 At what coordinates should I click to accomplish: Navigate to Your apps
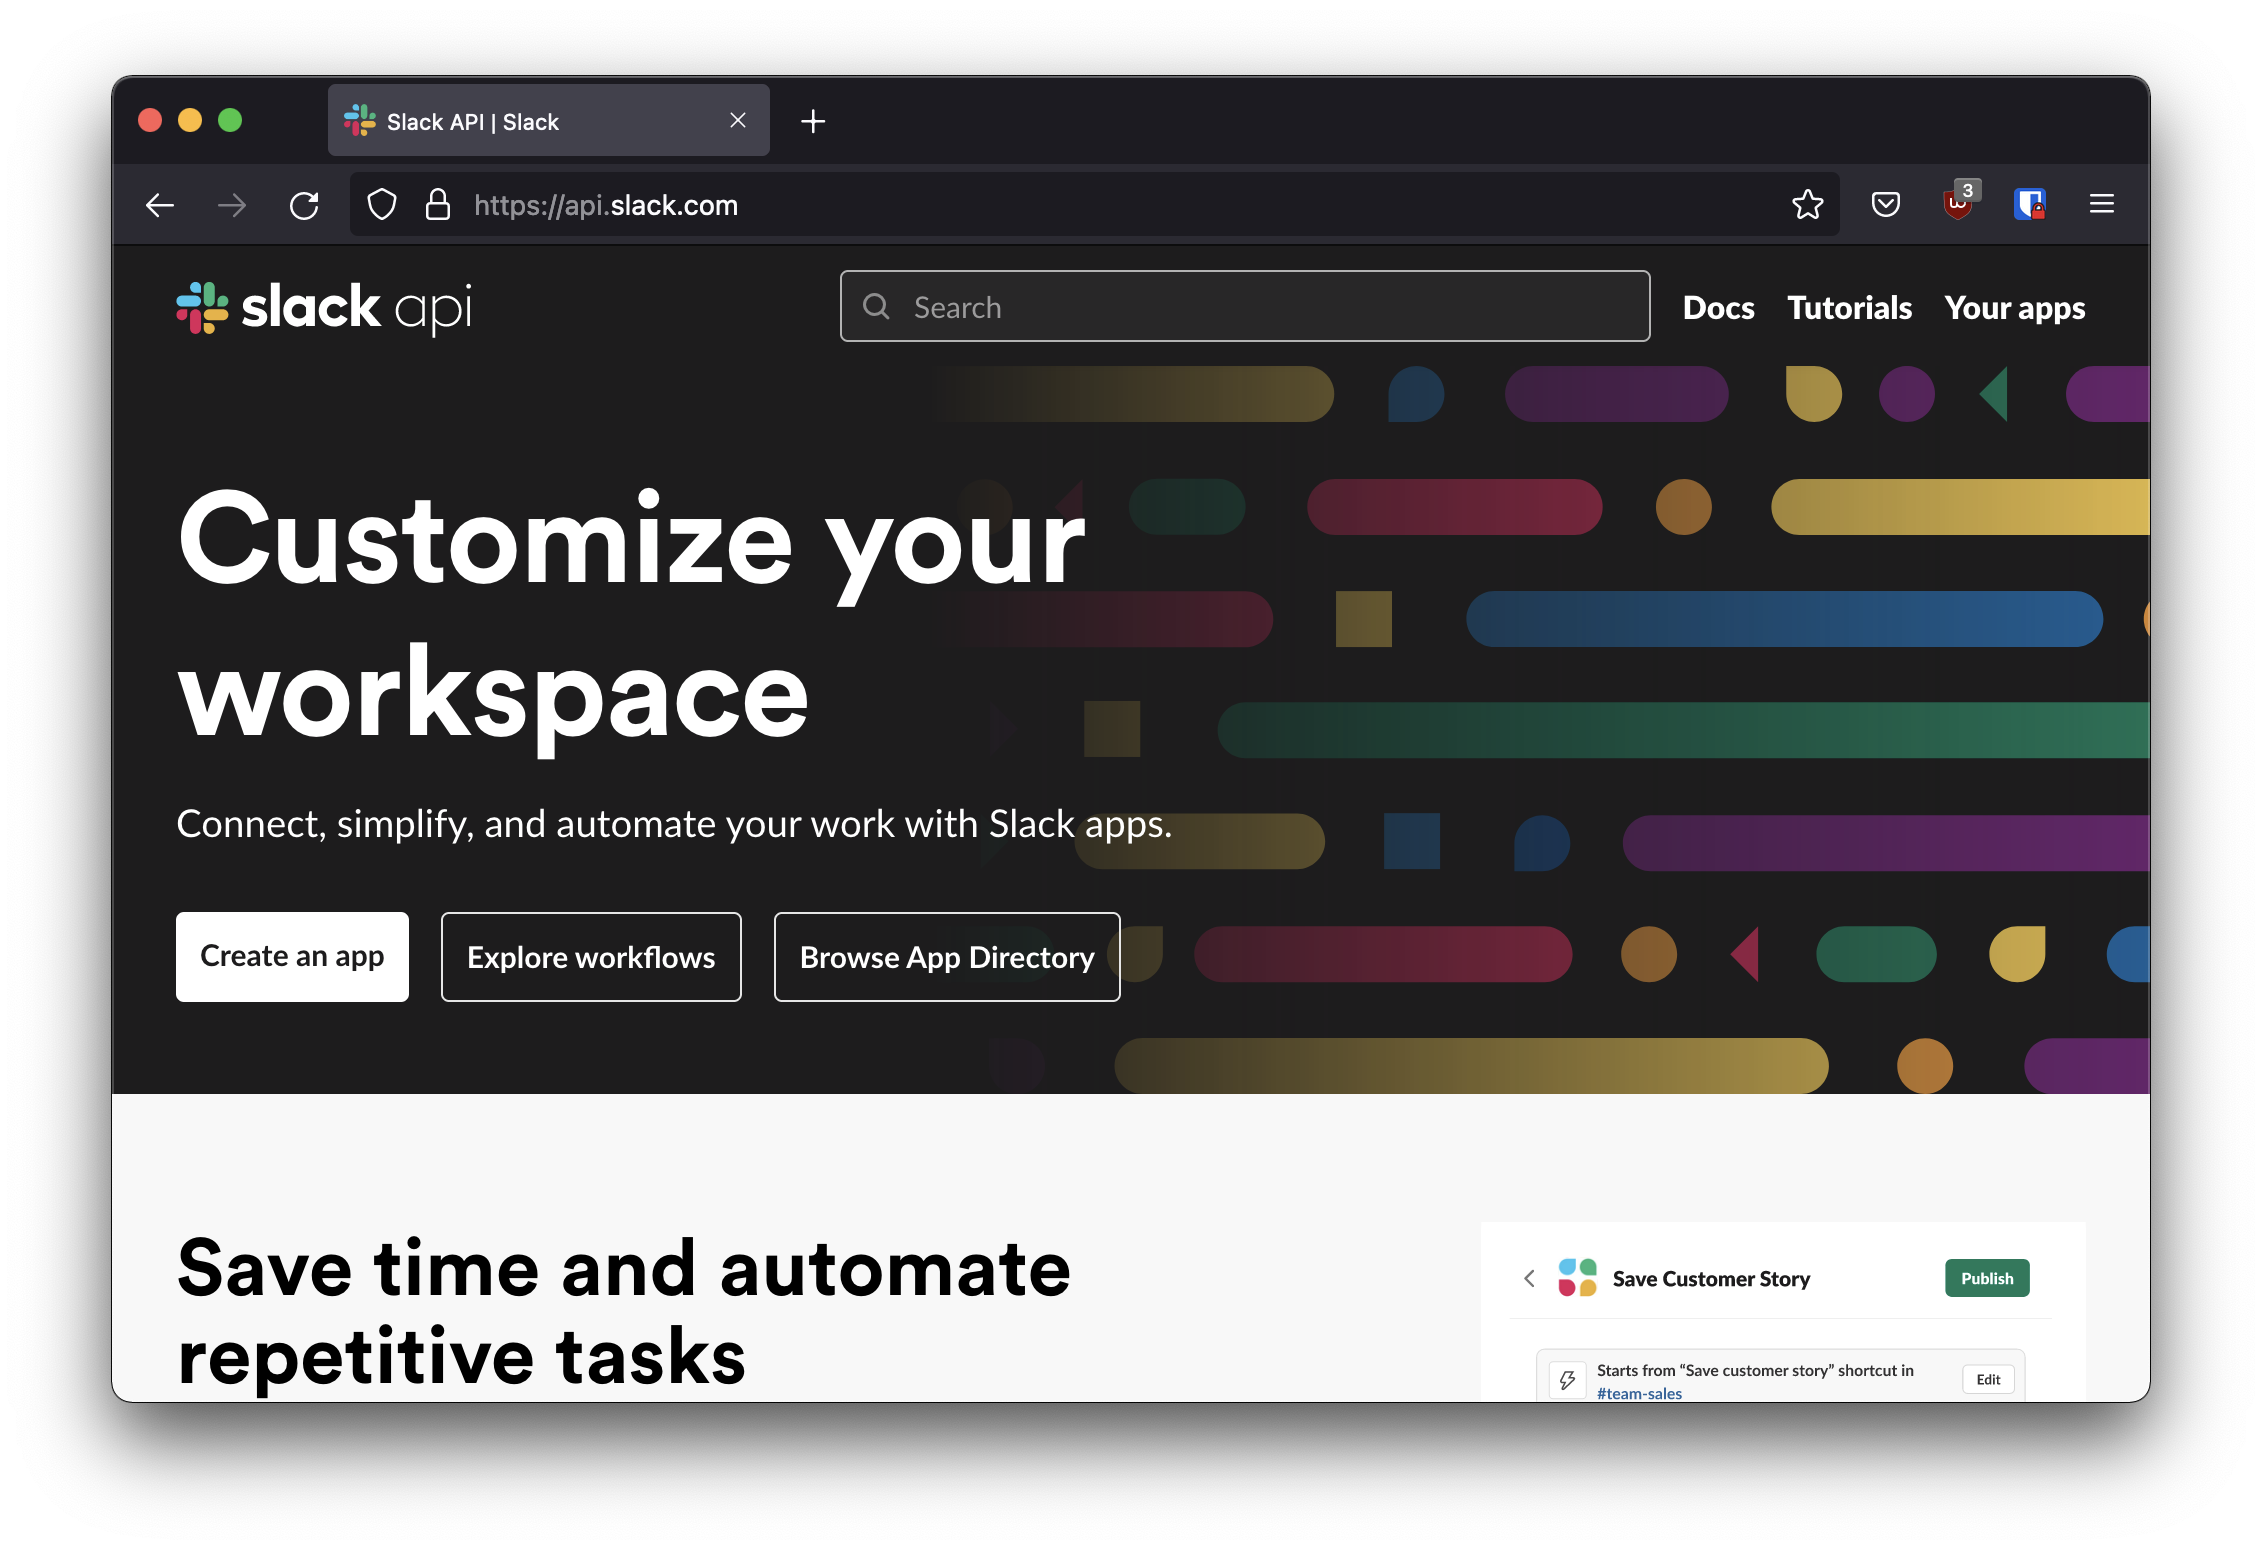(x=2015, y=307)
